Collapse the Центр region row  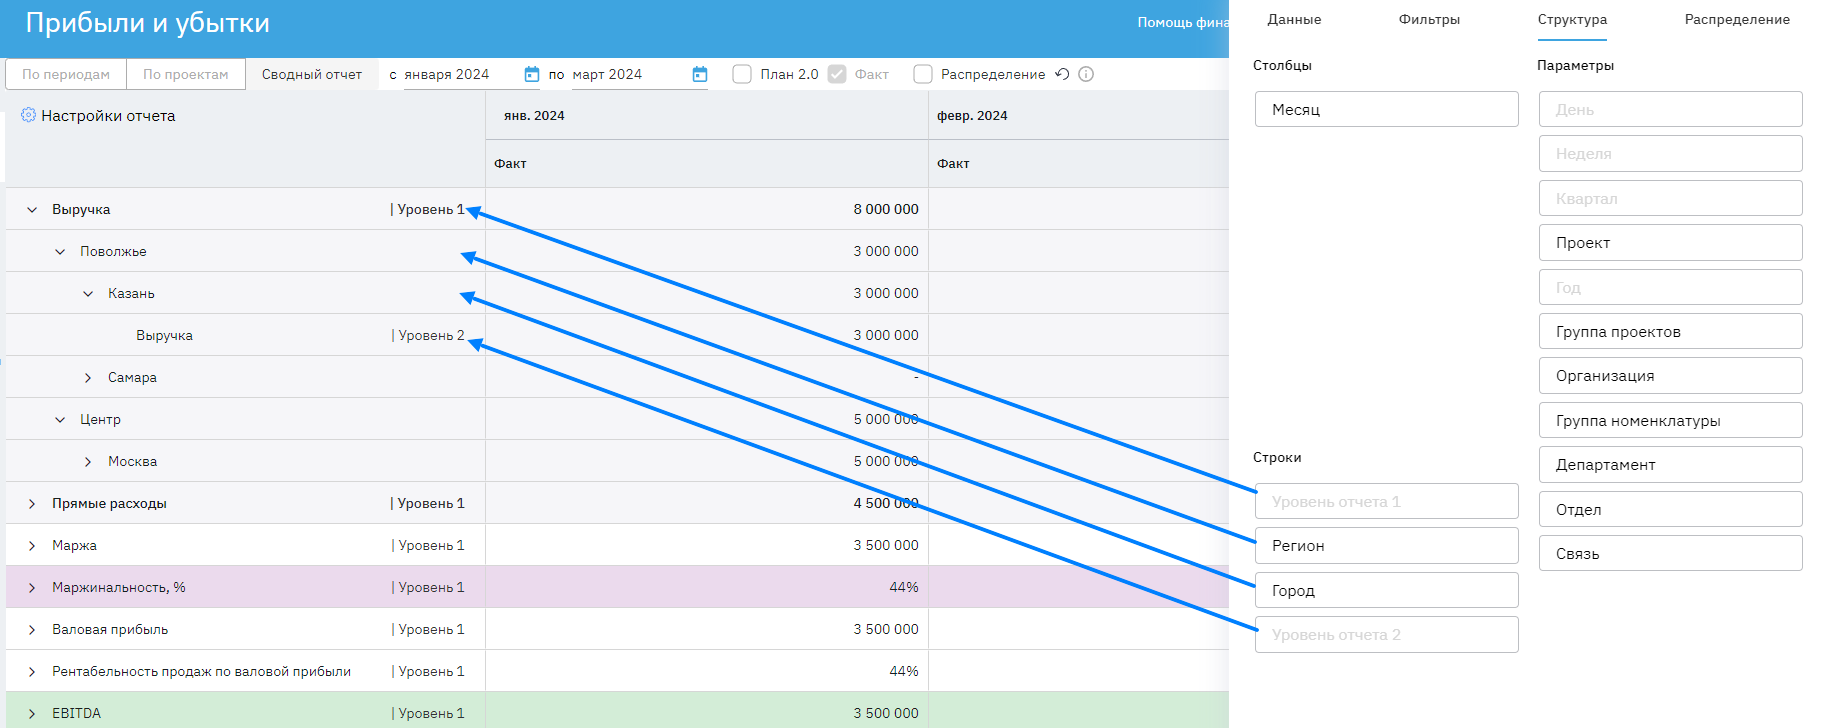coord(60,420)
